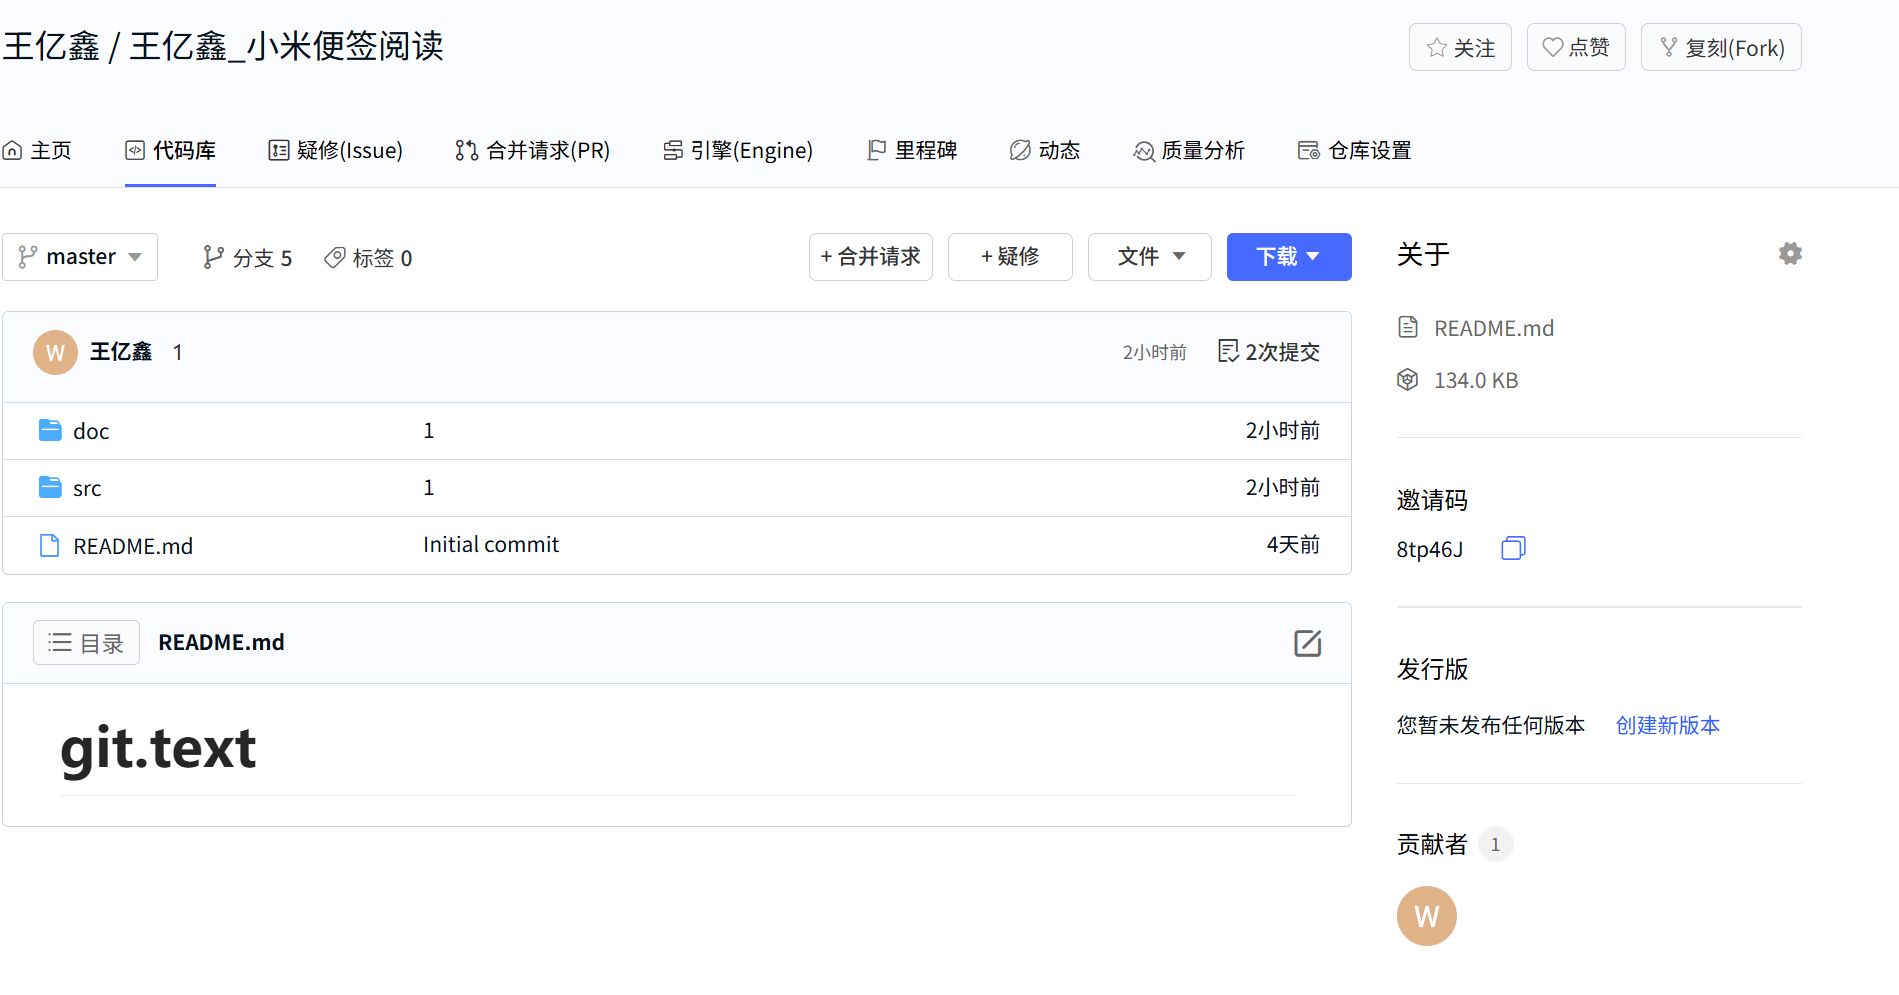Expand the master branch dropdown
This screenshot has width=1899, height=995.
tap(80, 257)
